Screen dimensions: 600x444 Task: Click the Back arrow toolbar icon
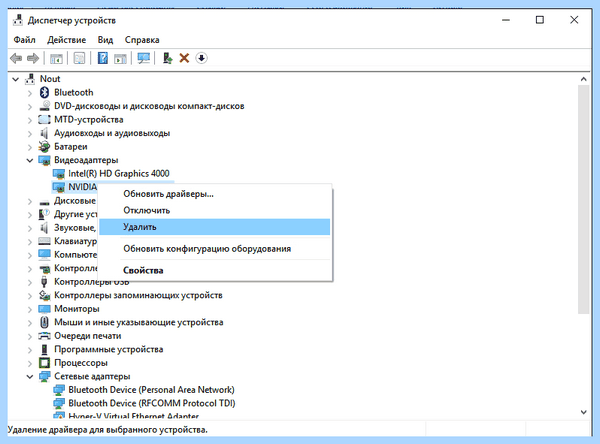[x=16, y=58]
